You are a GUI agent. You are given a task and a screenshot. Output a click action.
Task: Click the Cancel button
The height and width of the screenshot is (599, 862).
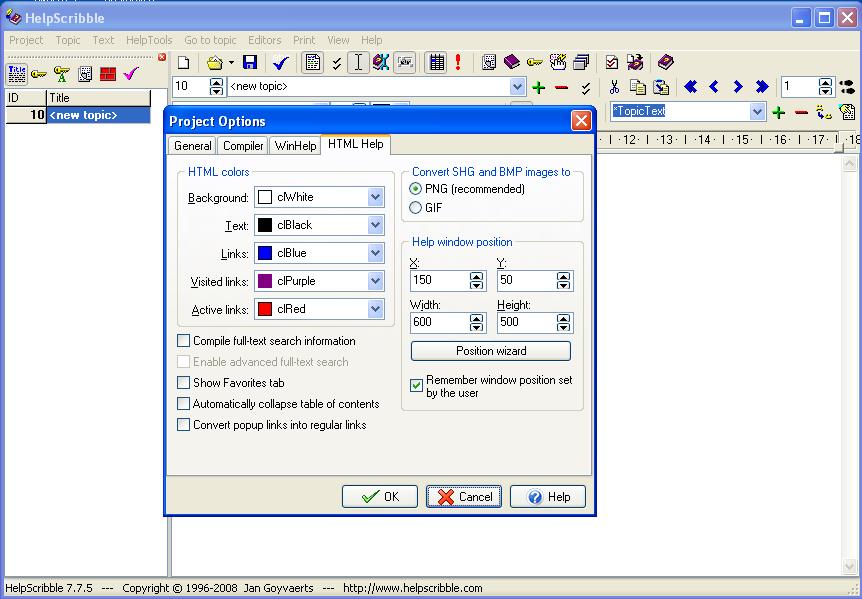[464, 497]
